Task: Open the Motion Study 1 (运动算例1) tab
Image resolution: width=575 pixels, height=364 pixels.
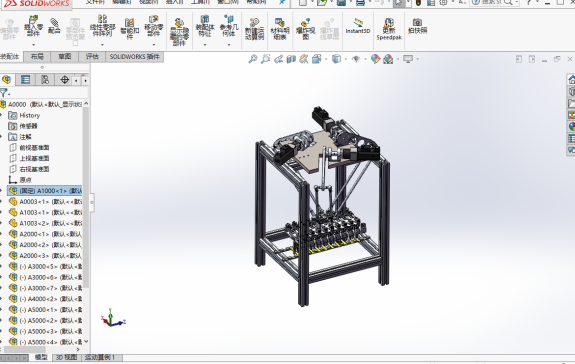Action: [x=100, y=357]
